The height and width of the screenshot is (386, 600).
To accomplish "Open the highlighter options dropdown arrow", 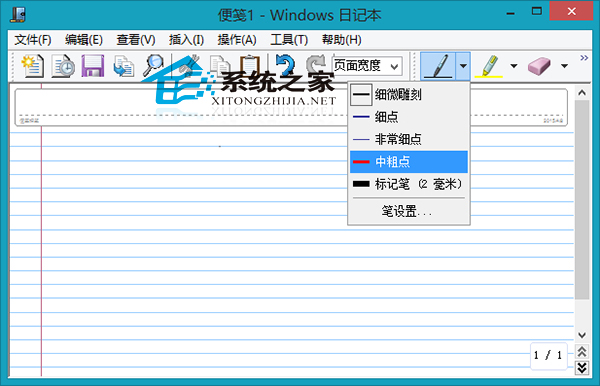I will [514, 66].
